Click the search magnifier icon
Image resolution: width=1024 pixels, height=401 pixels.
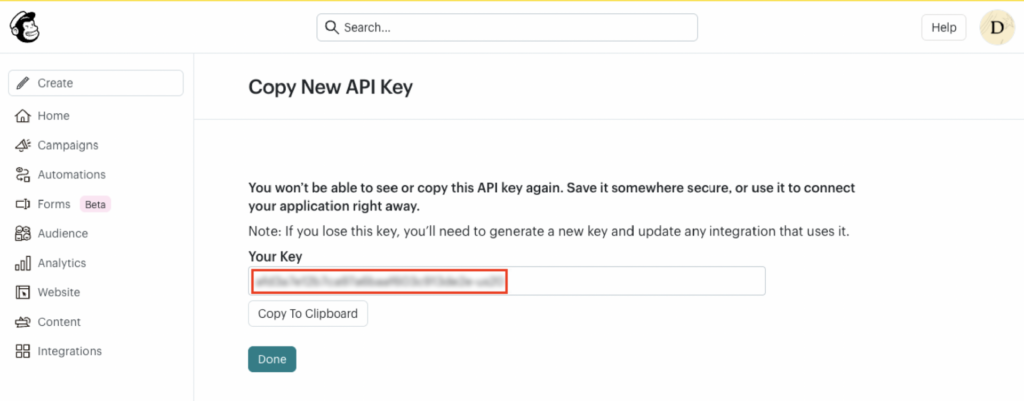click(332, 28)
